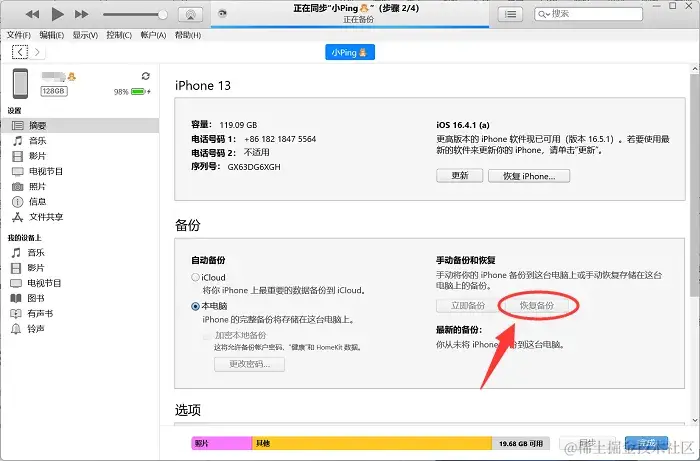Click the fast forward next button
This screenshot has height=461, width=700.
click(81, 14)
